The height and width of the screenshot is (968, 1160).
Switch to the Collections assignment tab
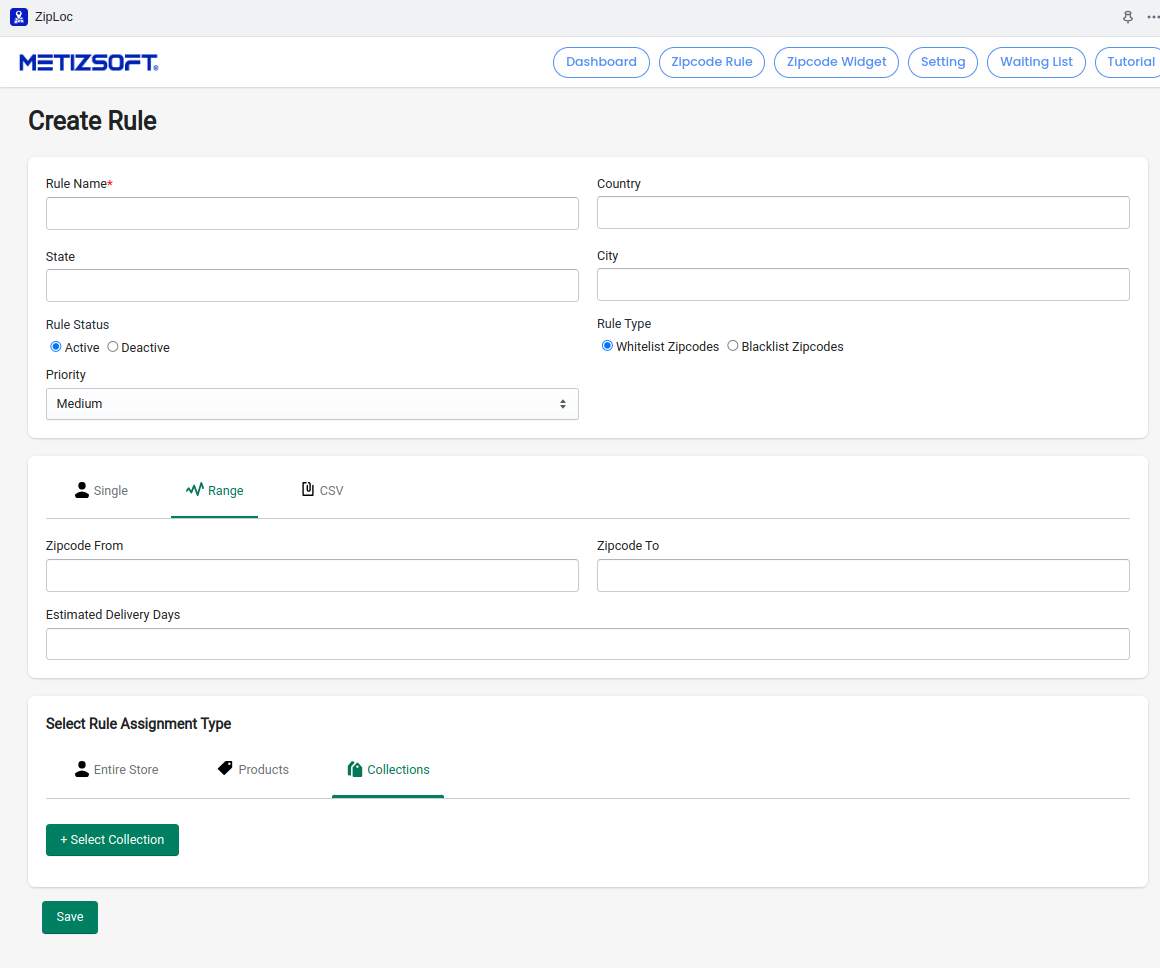point(388,770)
